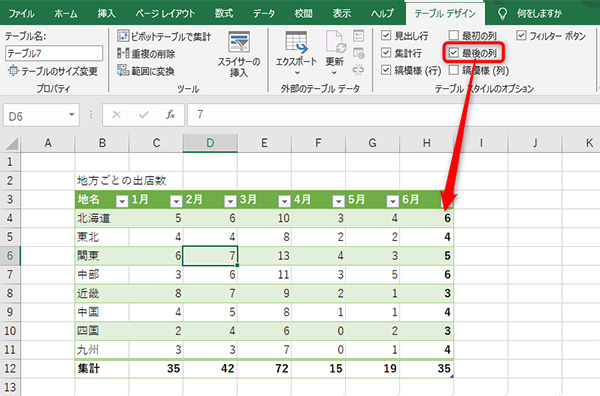Click cell with 北海道

tap(102, 218)
